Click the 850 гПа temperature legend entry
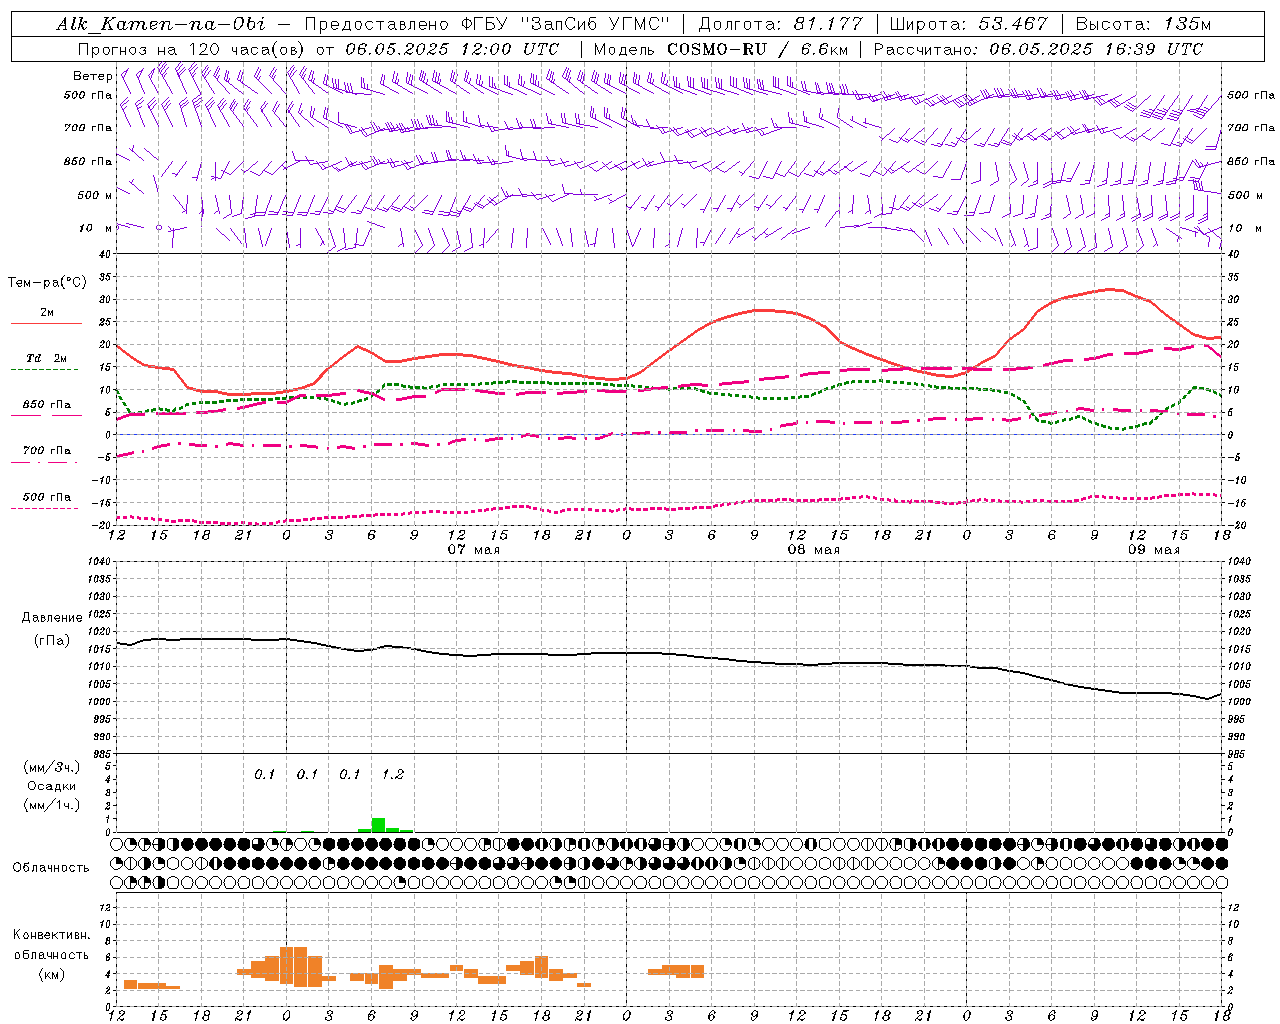 pyautogui.click(x=47, y=404)
